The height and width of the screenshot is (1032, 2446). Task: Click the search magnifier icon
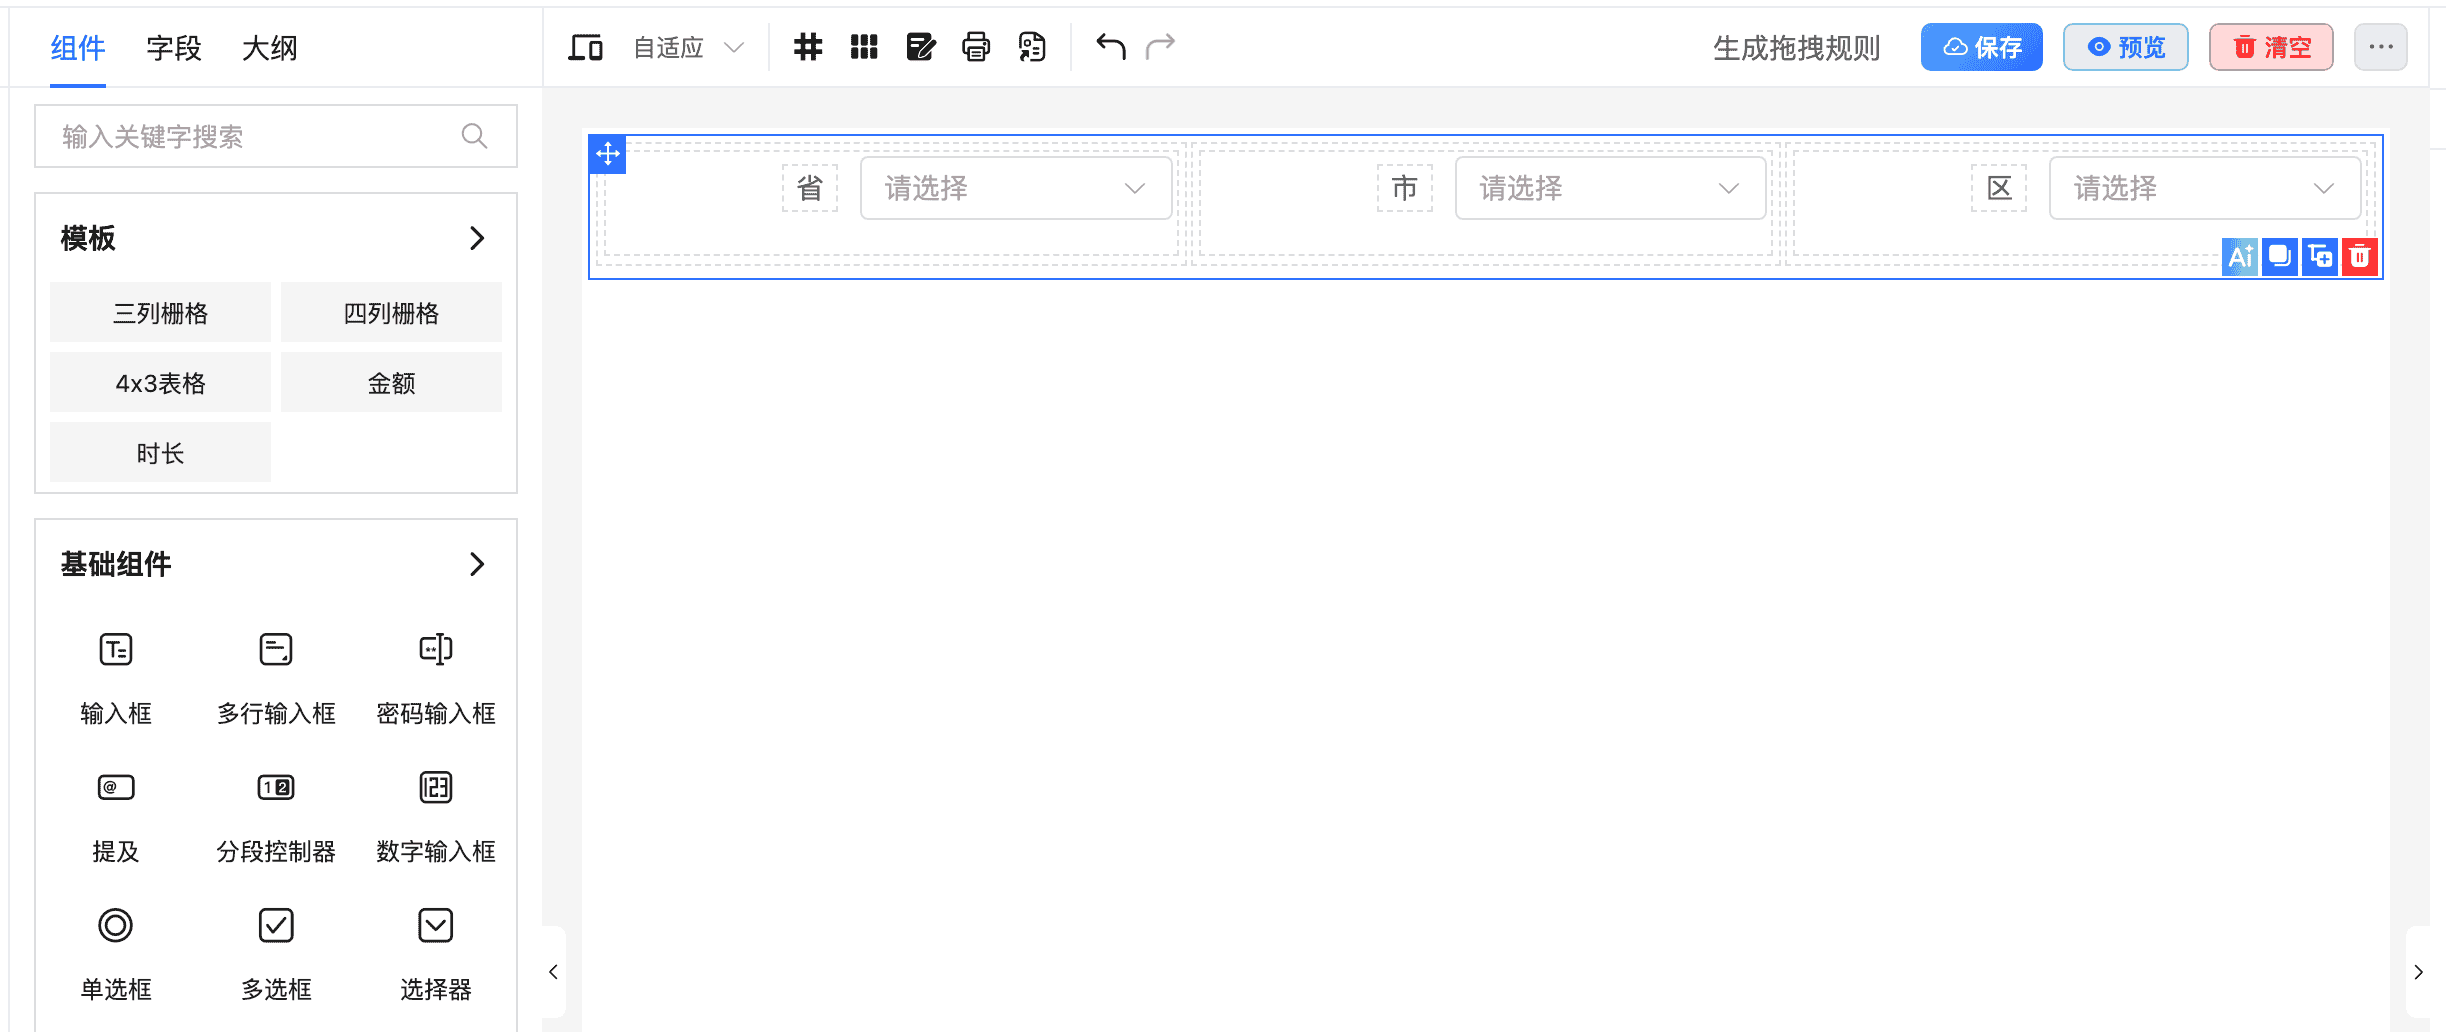(475, 136)
